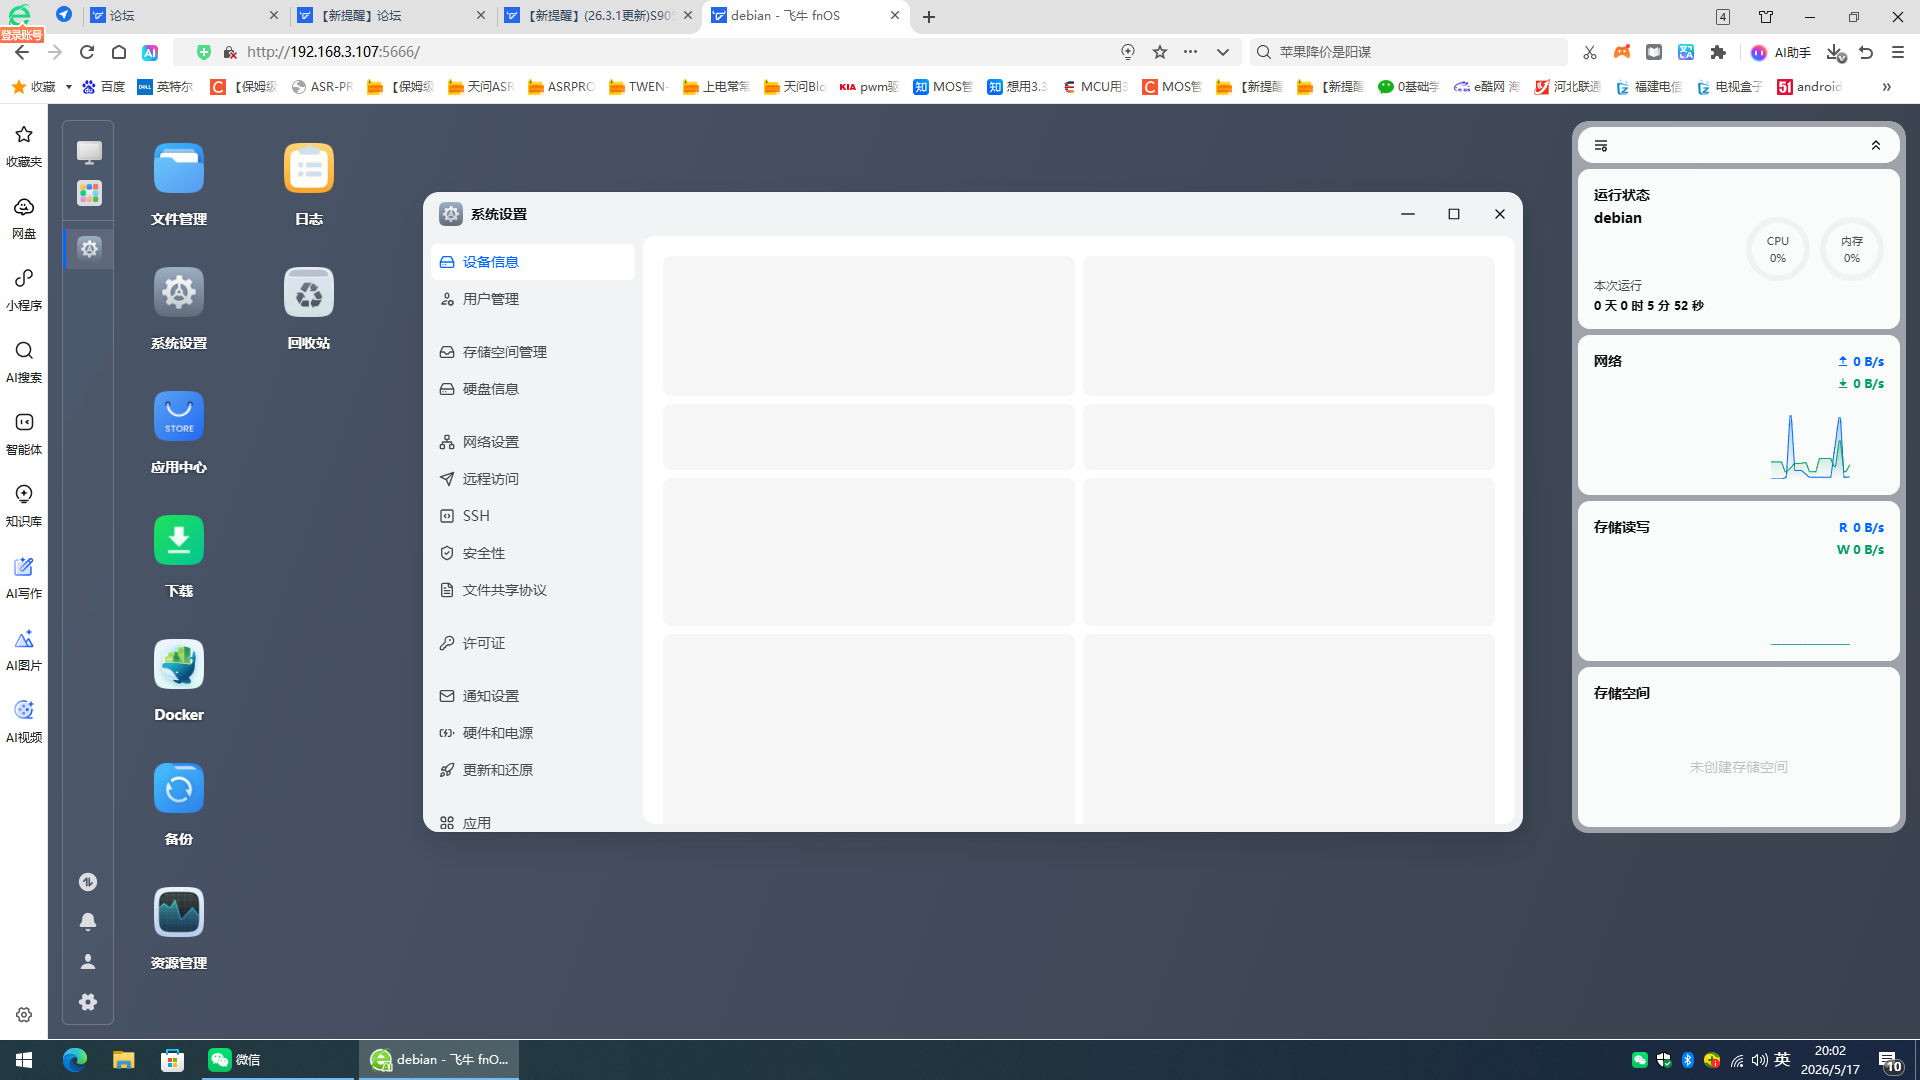The height and width of the screenshot is (1080, 1920).
Task: Click the browser search box
Action: [x=1408, y=52]
